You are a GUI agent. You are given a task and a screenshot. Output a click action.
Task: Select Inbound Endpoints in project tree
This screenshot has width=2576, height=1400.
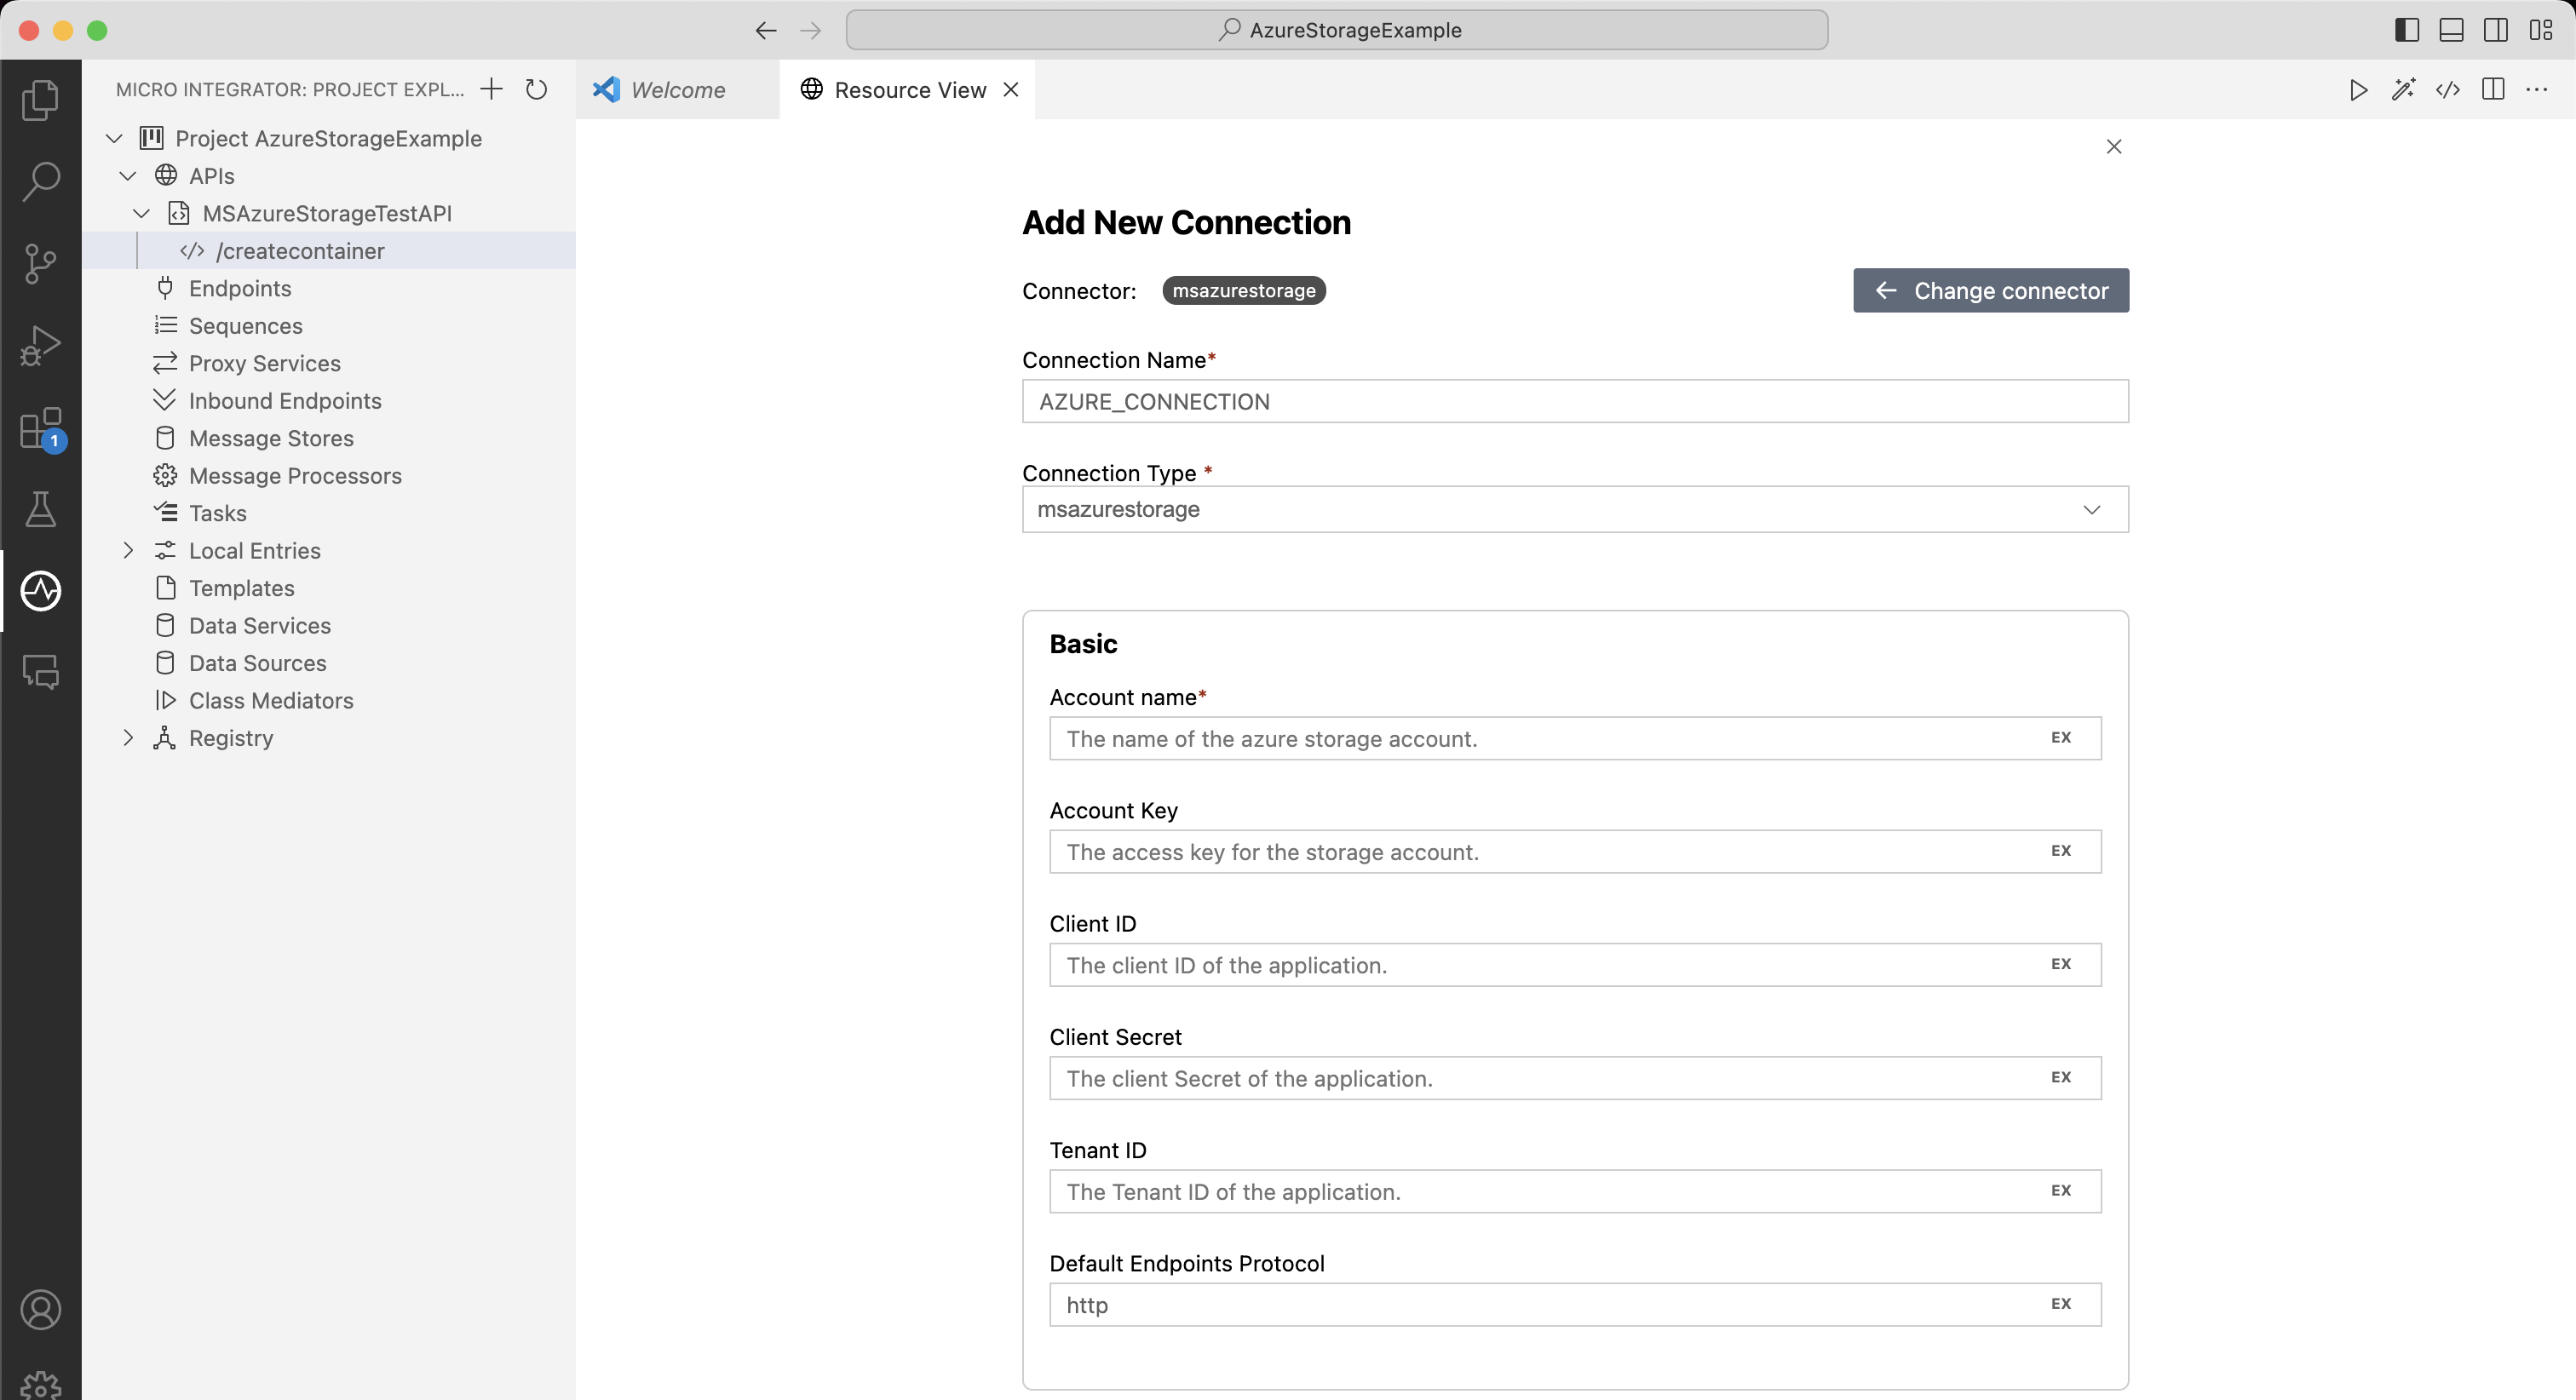pos(329,401)
